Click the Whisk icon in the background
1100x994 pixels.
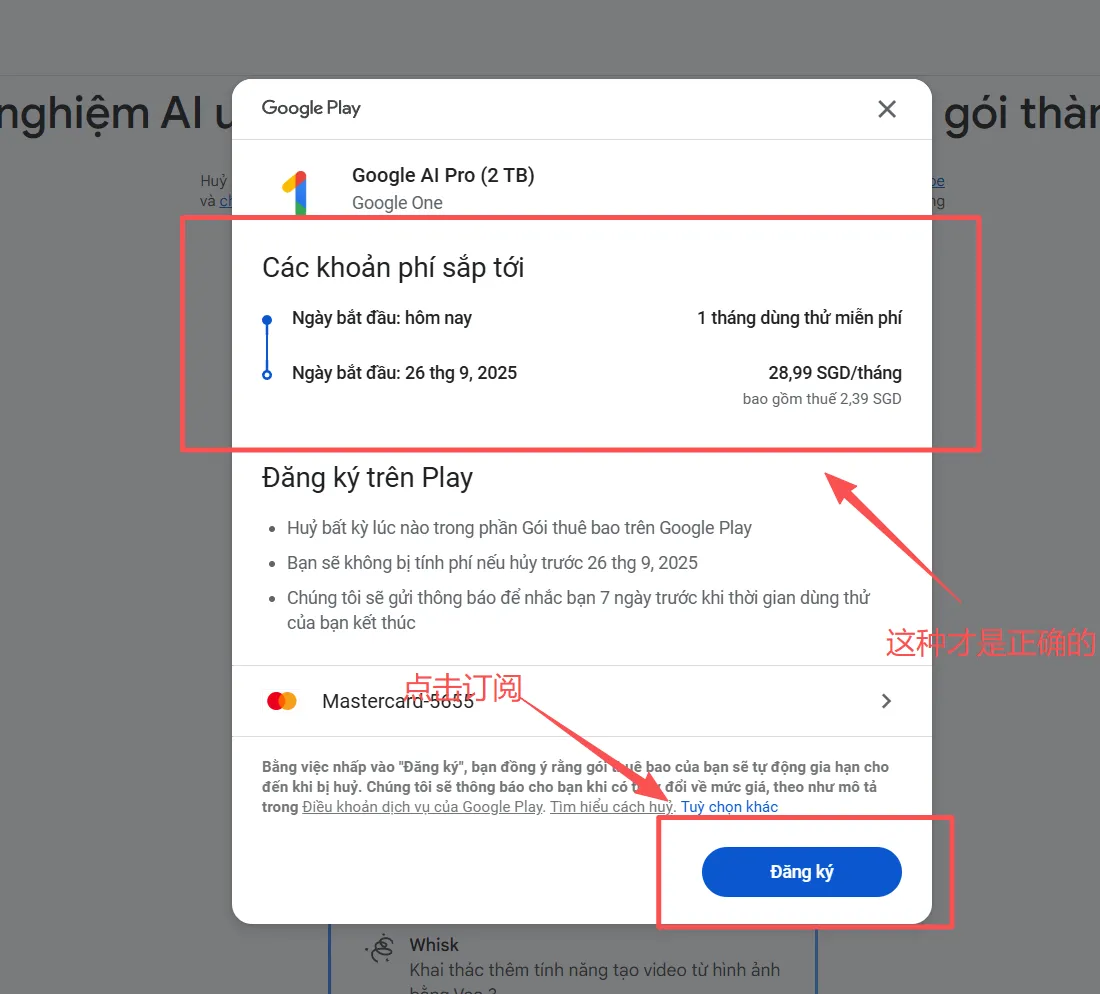pos(381,949)
